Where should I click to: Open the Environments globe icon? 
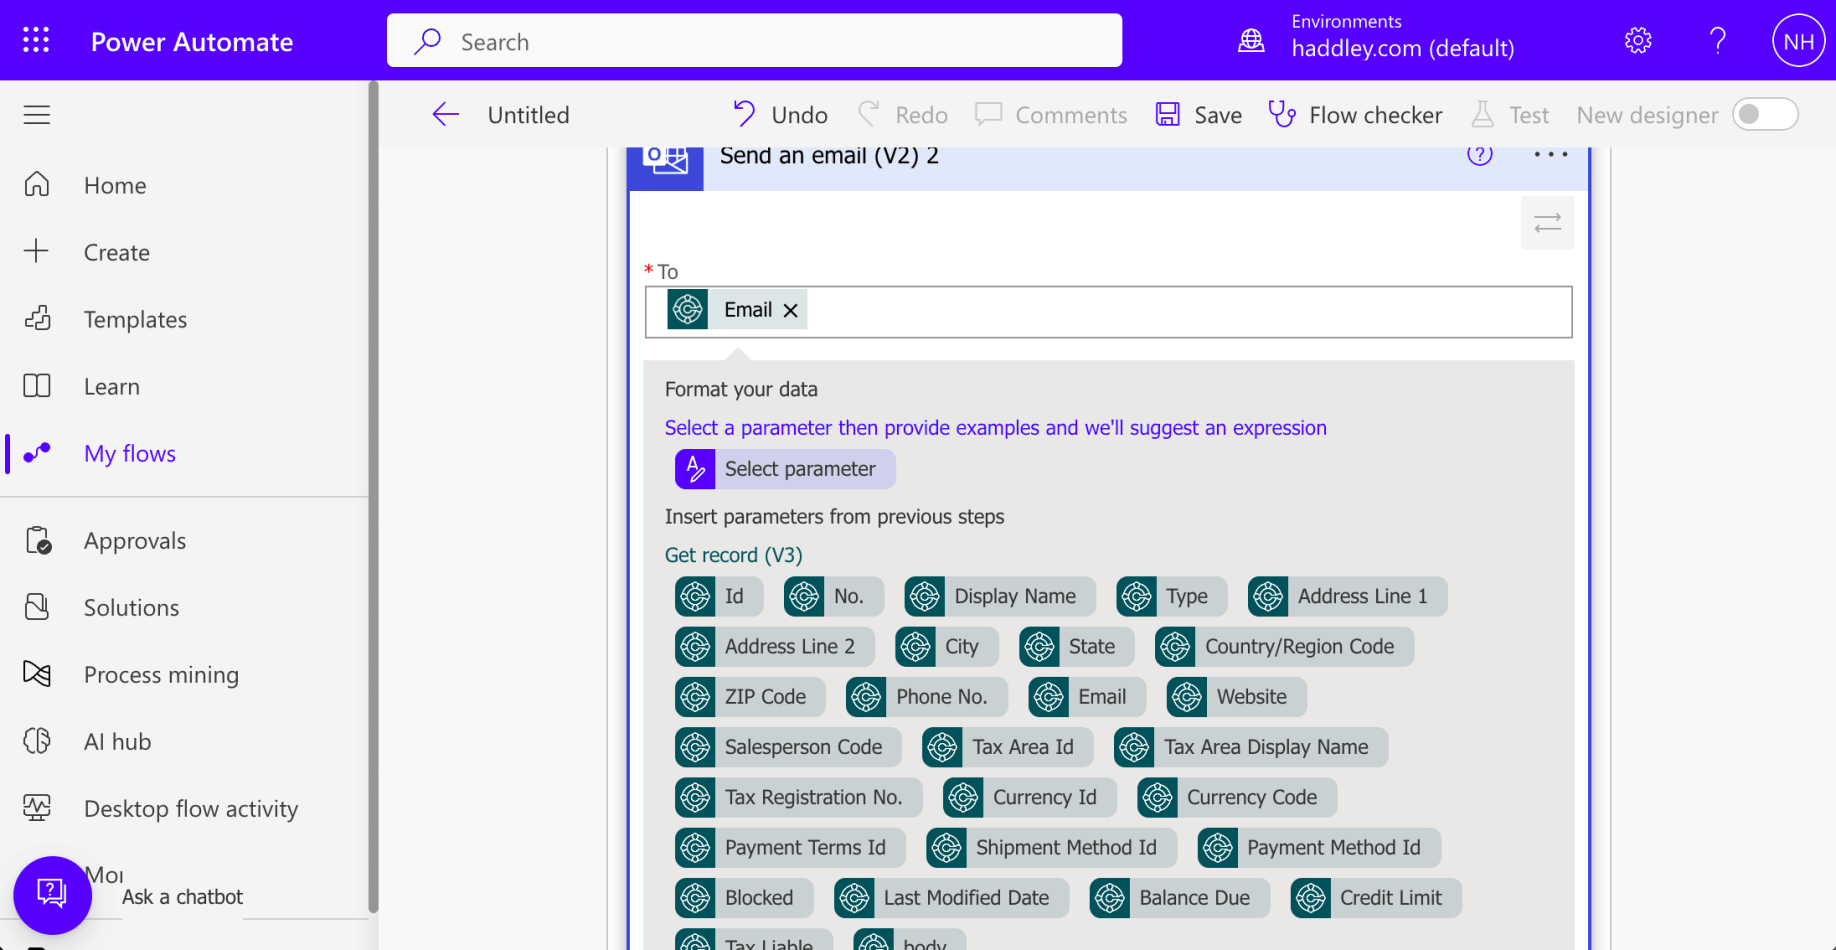(1251, 40)
